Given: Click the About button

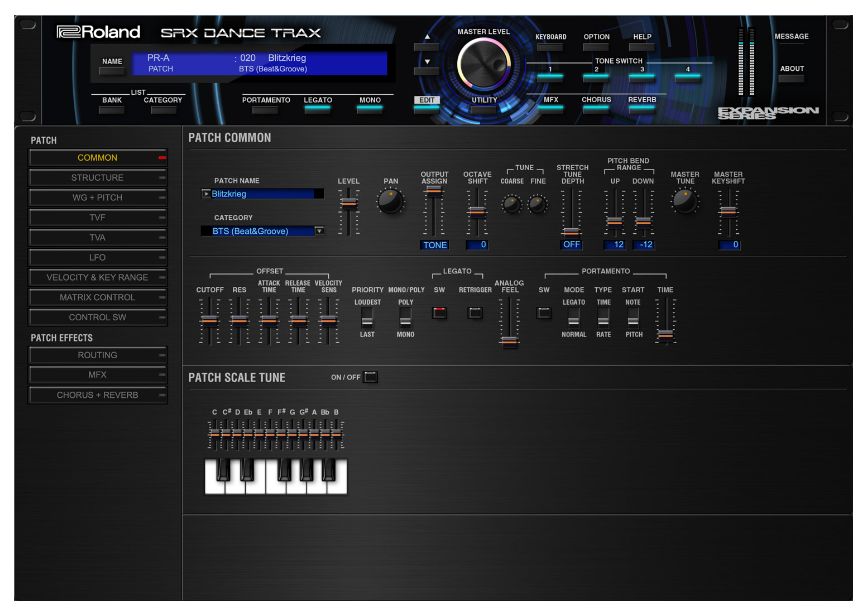Looking at the screenshot, I should point(791,79).
